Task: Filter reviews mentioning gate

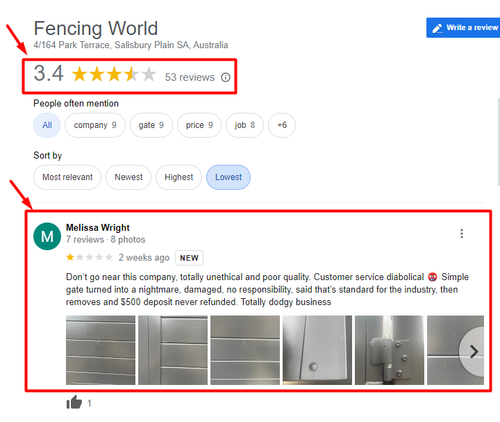Action: (151, 125)
